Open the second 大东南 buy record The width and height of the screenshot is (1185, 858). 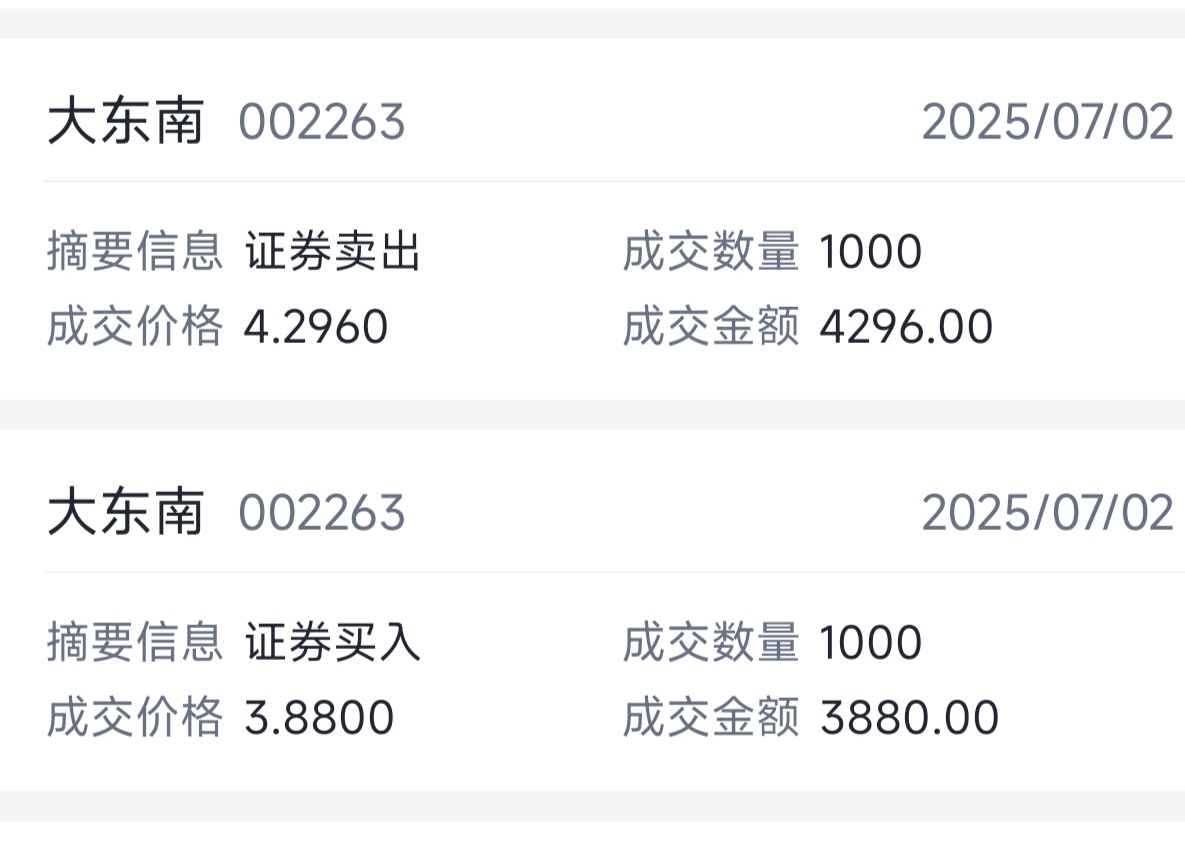click(592, 610)
